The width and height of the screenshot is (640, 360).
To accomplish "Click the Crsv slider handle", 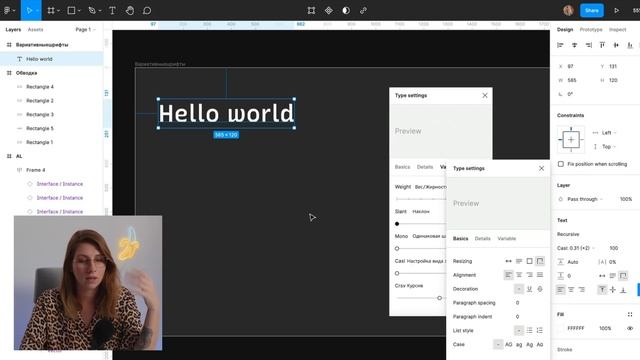I will [439, 298].
